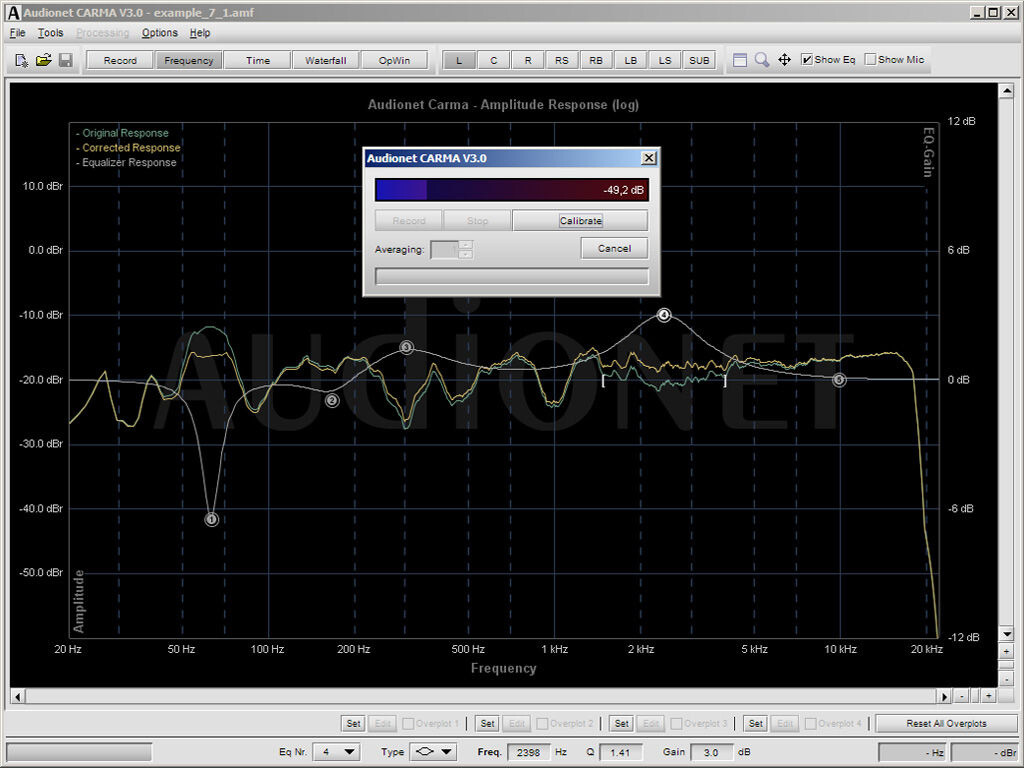The width and height of the screenshot is (1024, 768).
Task: Click the Save disk icon
Action: click(x=65, y=60)
